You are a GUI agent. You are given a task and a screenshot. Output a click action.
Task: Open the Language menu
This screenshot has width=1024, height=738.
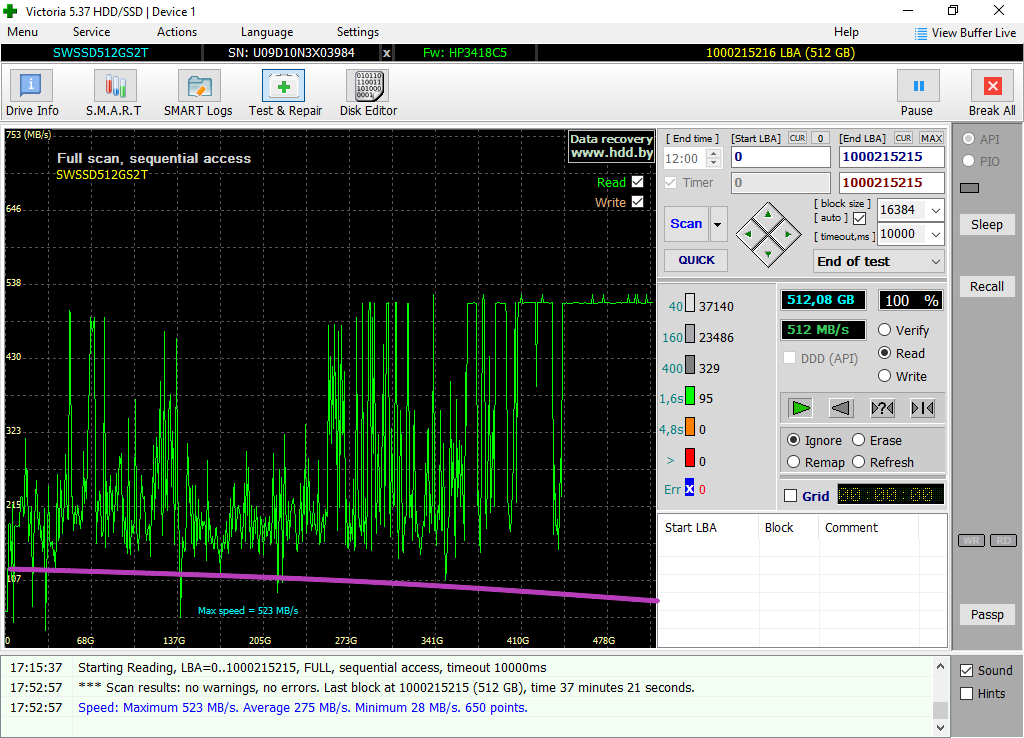(x=267, y=32)
